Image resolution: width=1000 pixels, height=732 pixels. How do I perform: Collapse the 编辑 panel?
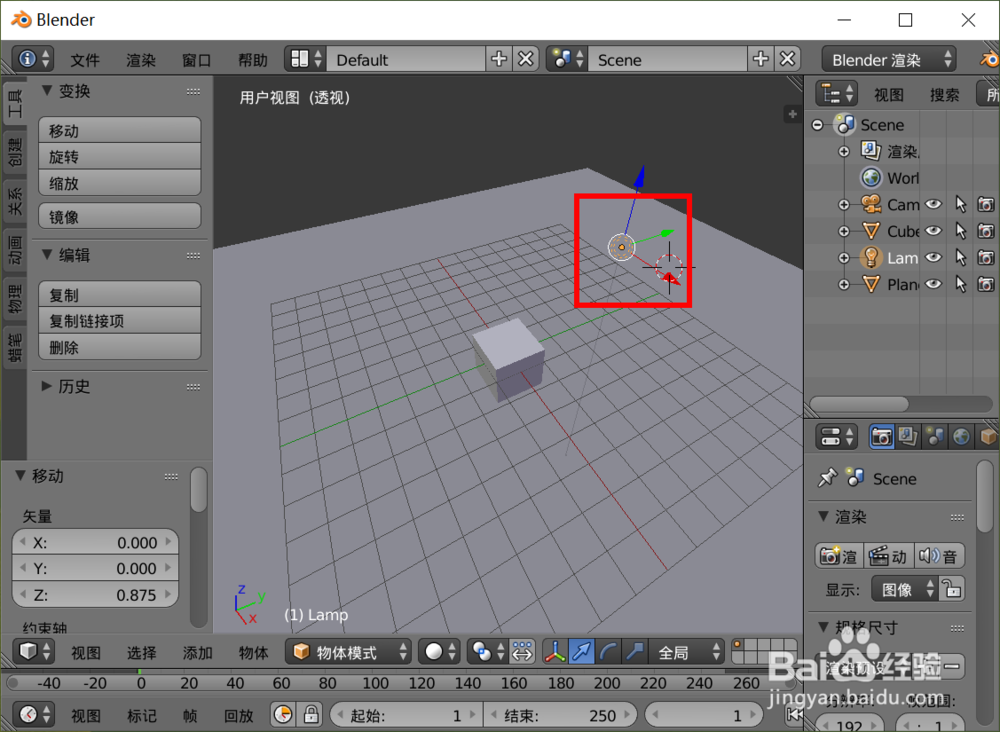tap(47, 254)
